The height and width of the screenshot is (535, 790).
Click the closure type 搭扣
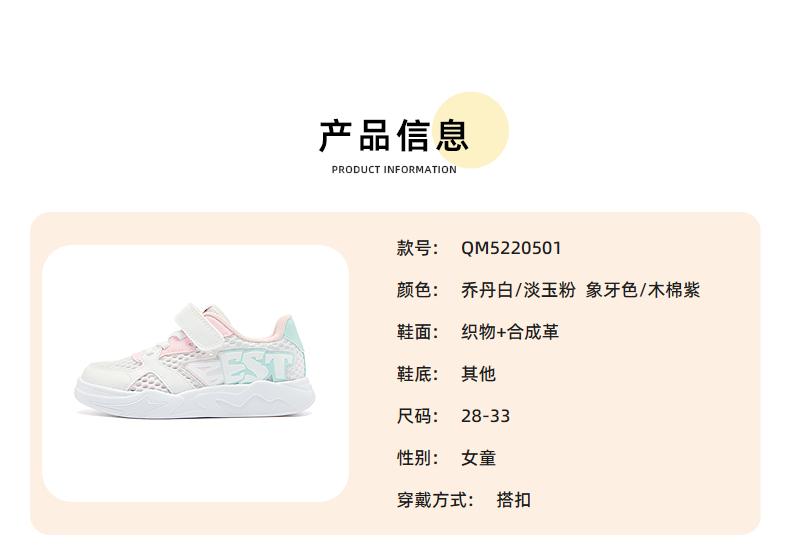point(514,500)
